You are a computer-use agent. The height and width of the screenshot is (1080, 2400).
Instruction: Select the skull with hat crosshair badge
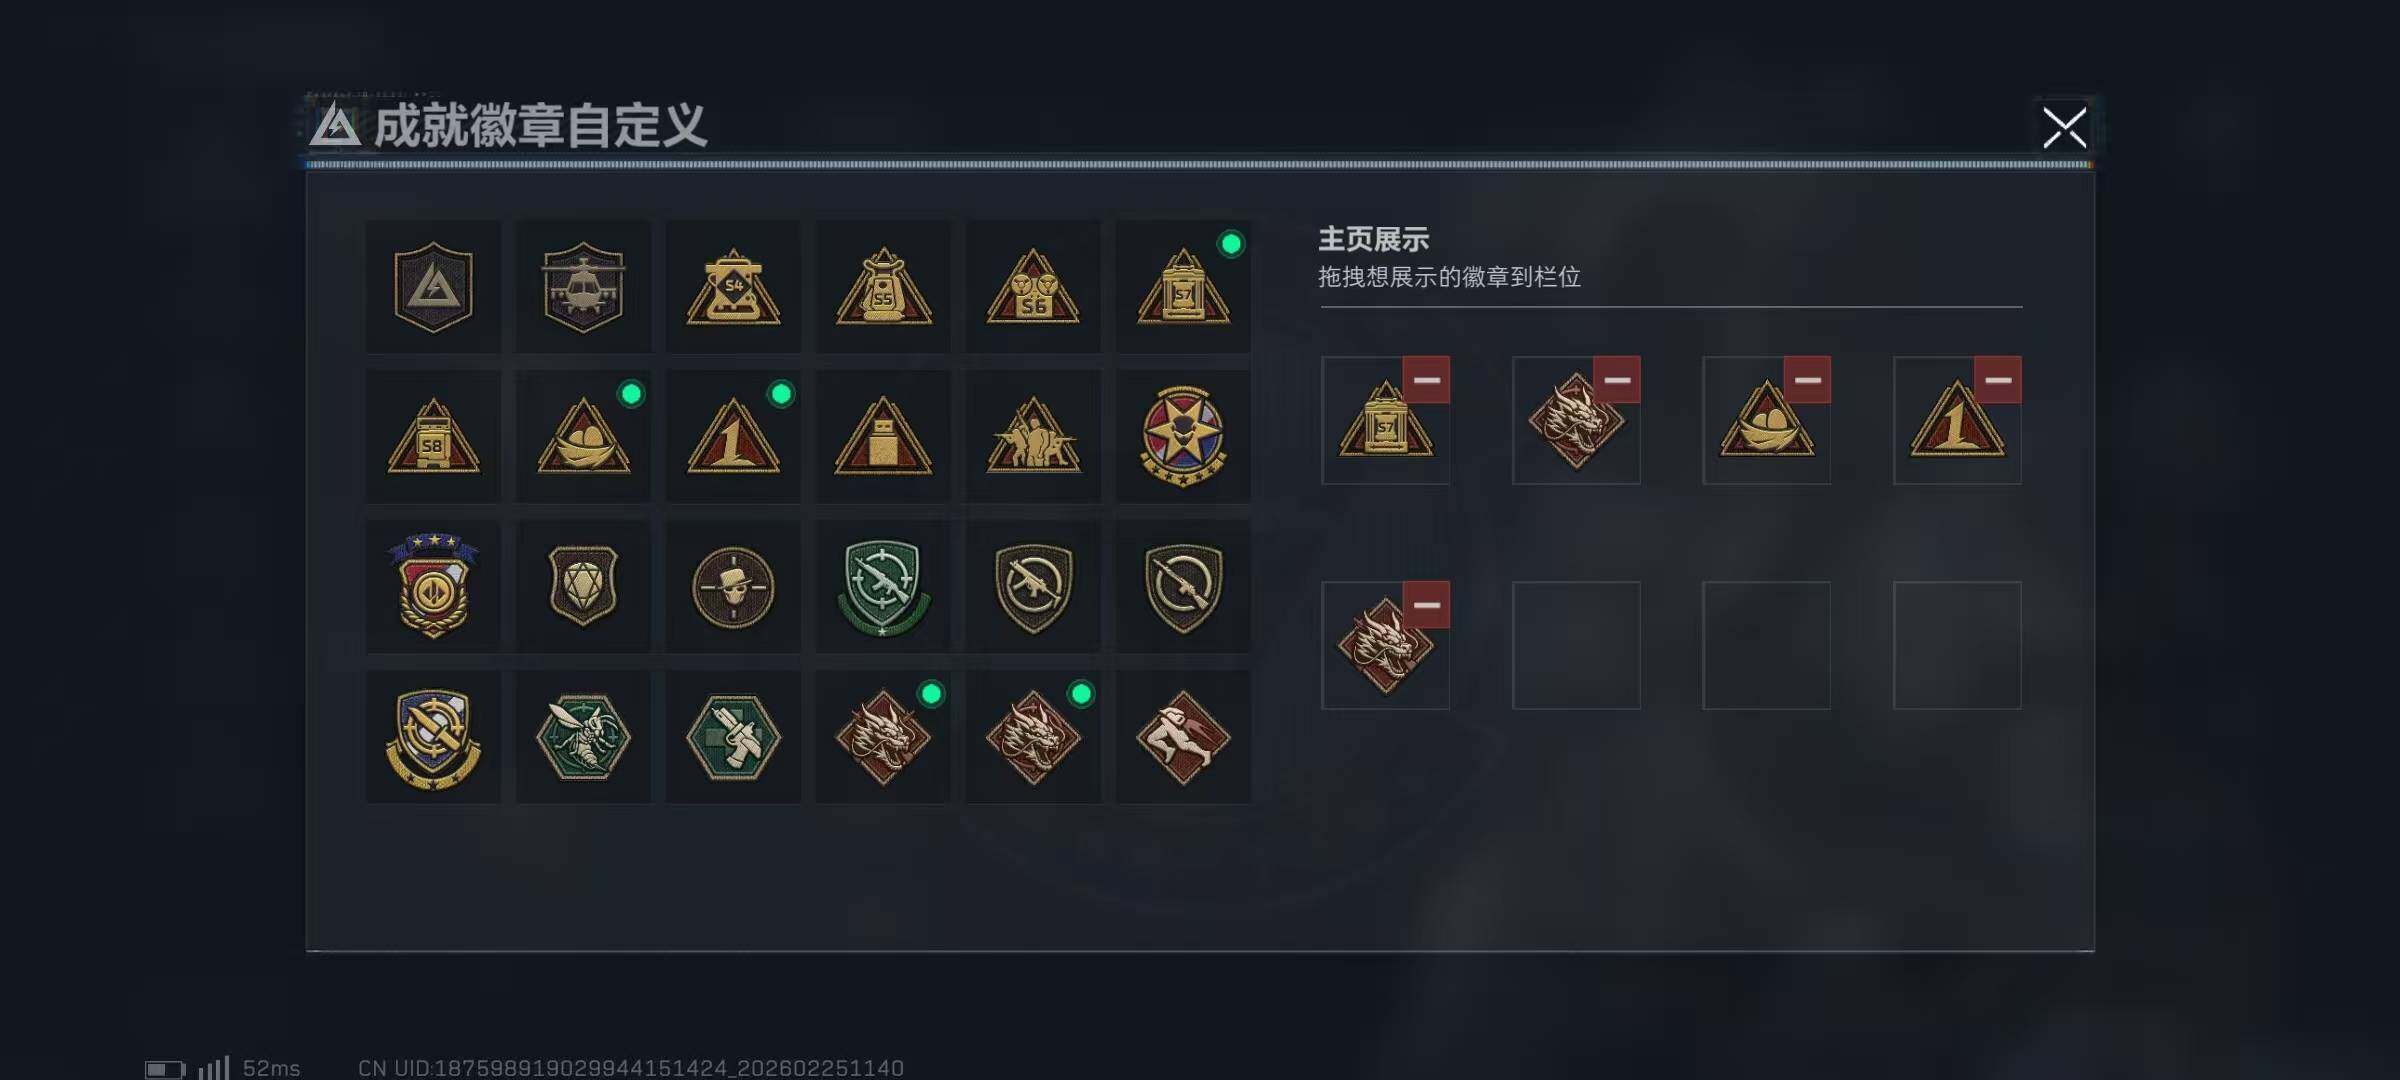[x=733, y=587]
